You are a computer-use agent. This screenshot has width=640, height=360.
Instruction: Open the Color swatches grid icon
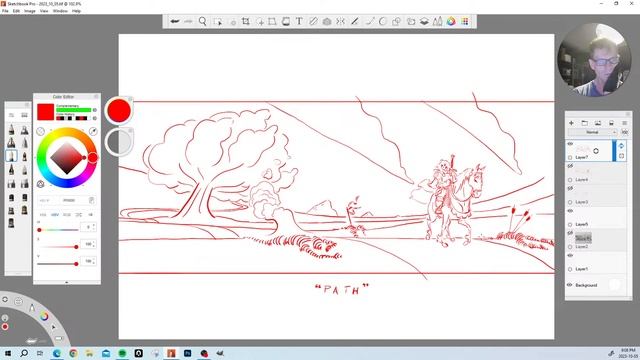click(x=465, y=22)
